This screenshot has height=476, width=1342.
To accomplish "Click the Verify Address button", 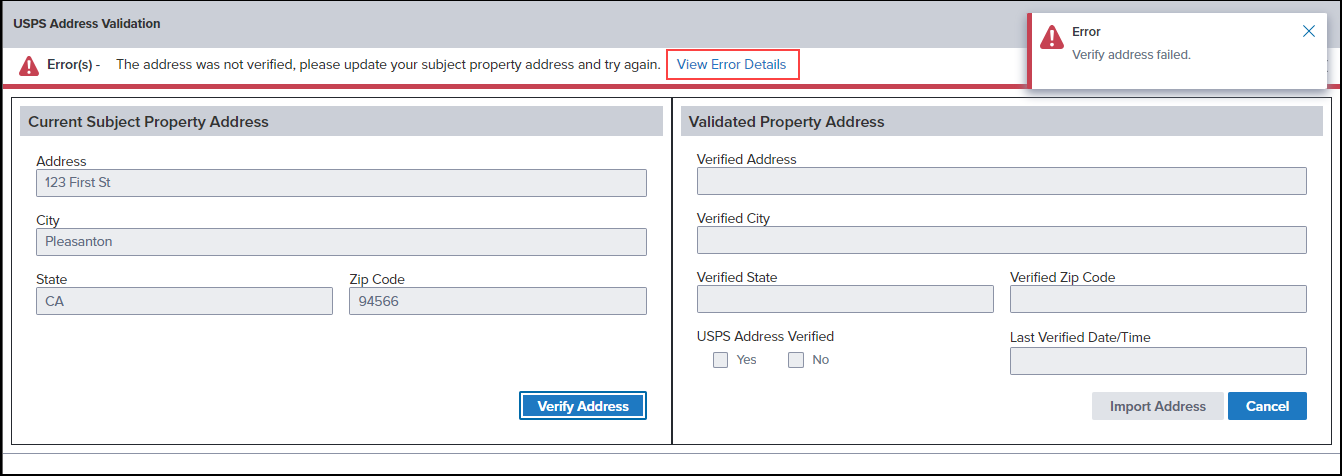I will pos(583,406).
